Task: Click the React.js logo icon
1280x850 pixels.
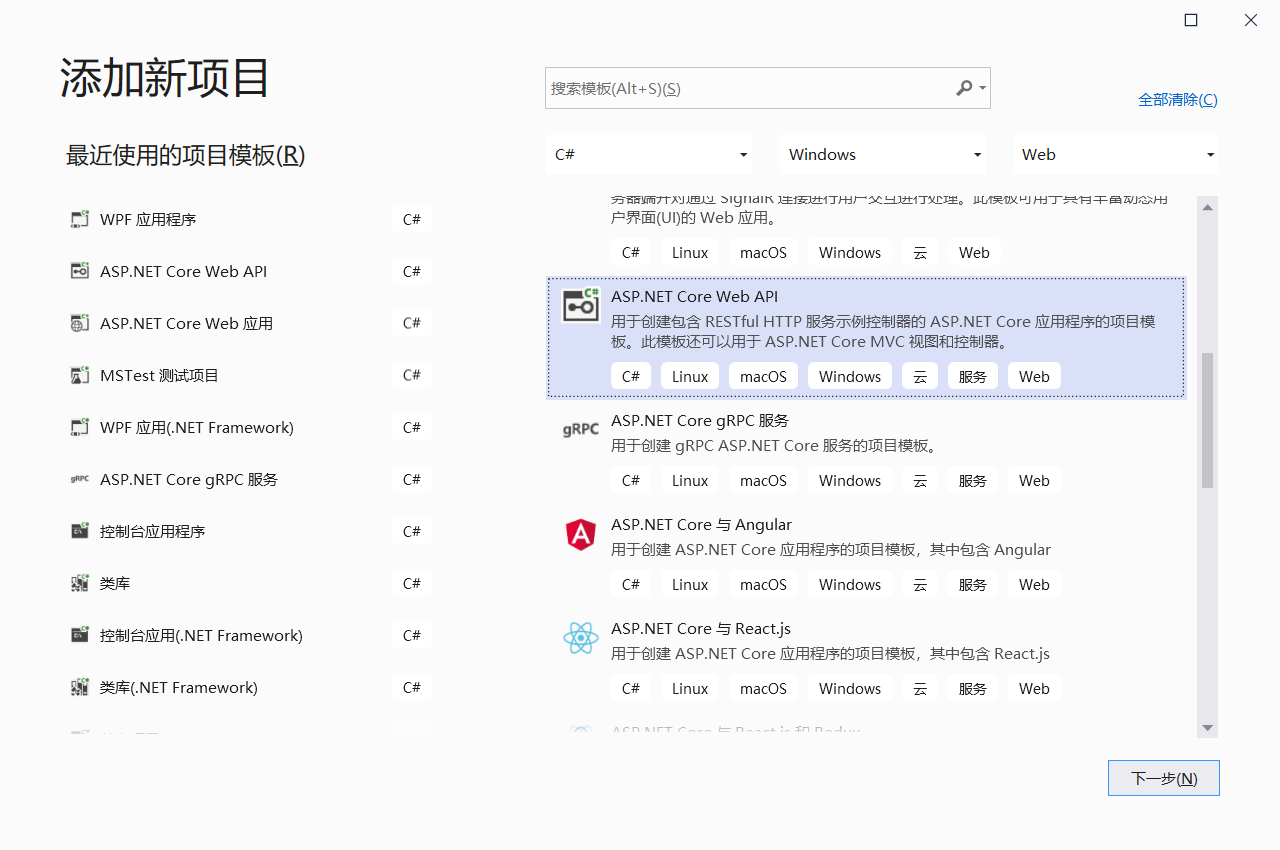Action: click(x=581, y=636)
